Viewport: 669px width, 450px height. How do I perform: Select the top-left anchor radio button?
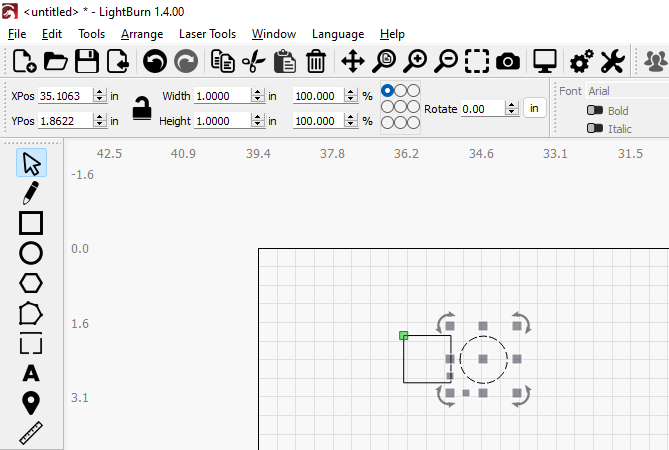coord(387,90)
